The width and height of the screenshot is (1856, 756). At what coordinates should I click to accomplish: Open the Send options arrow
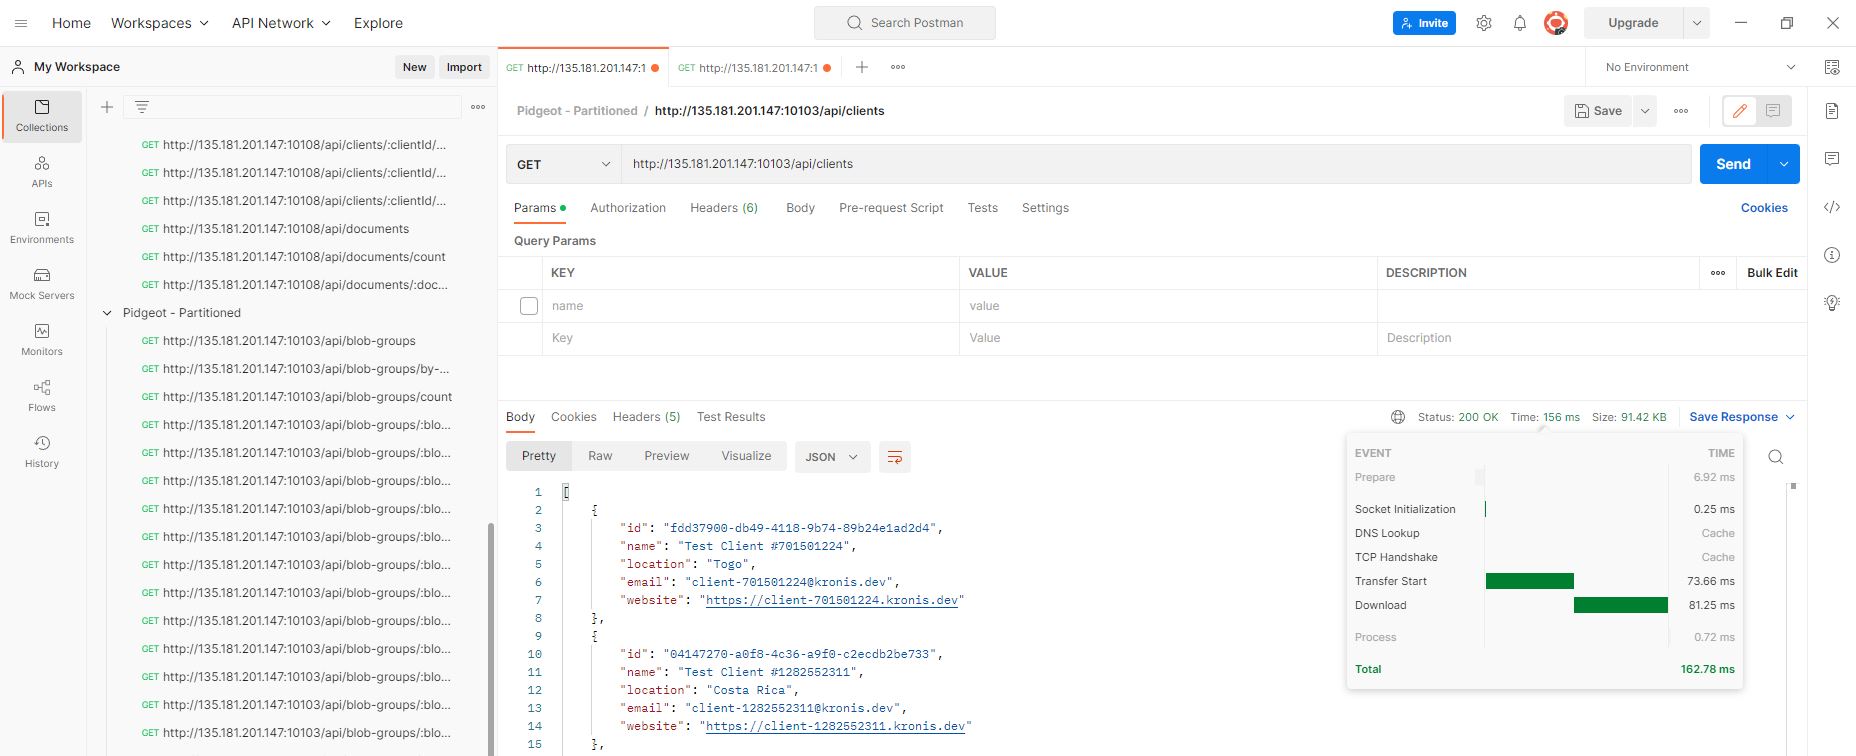1784,164
